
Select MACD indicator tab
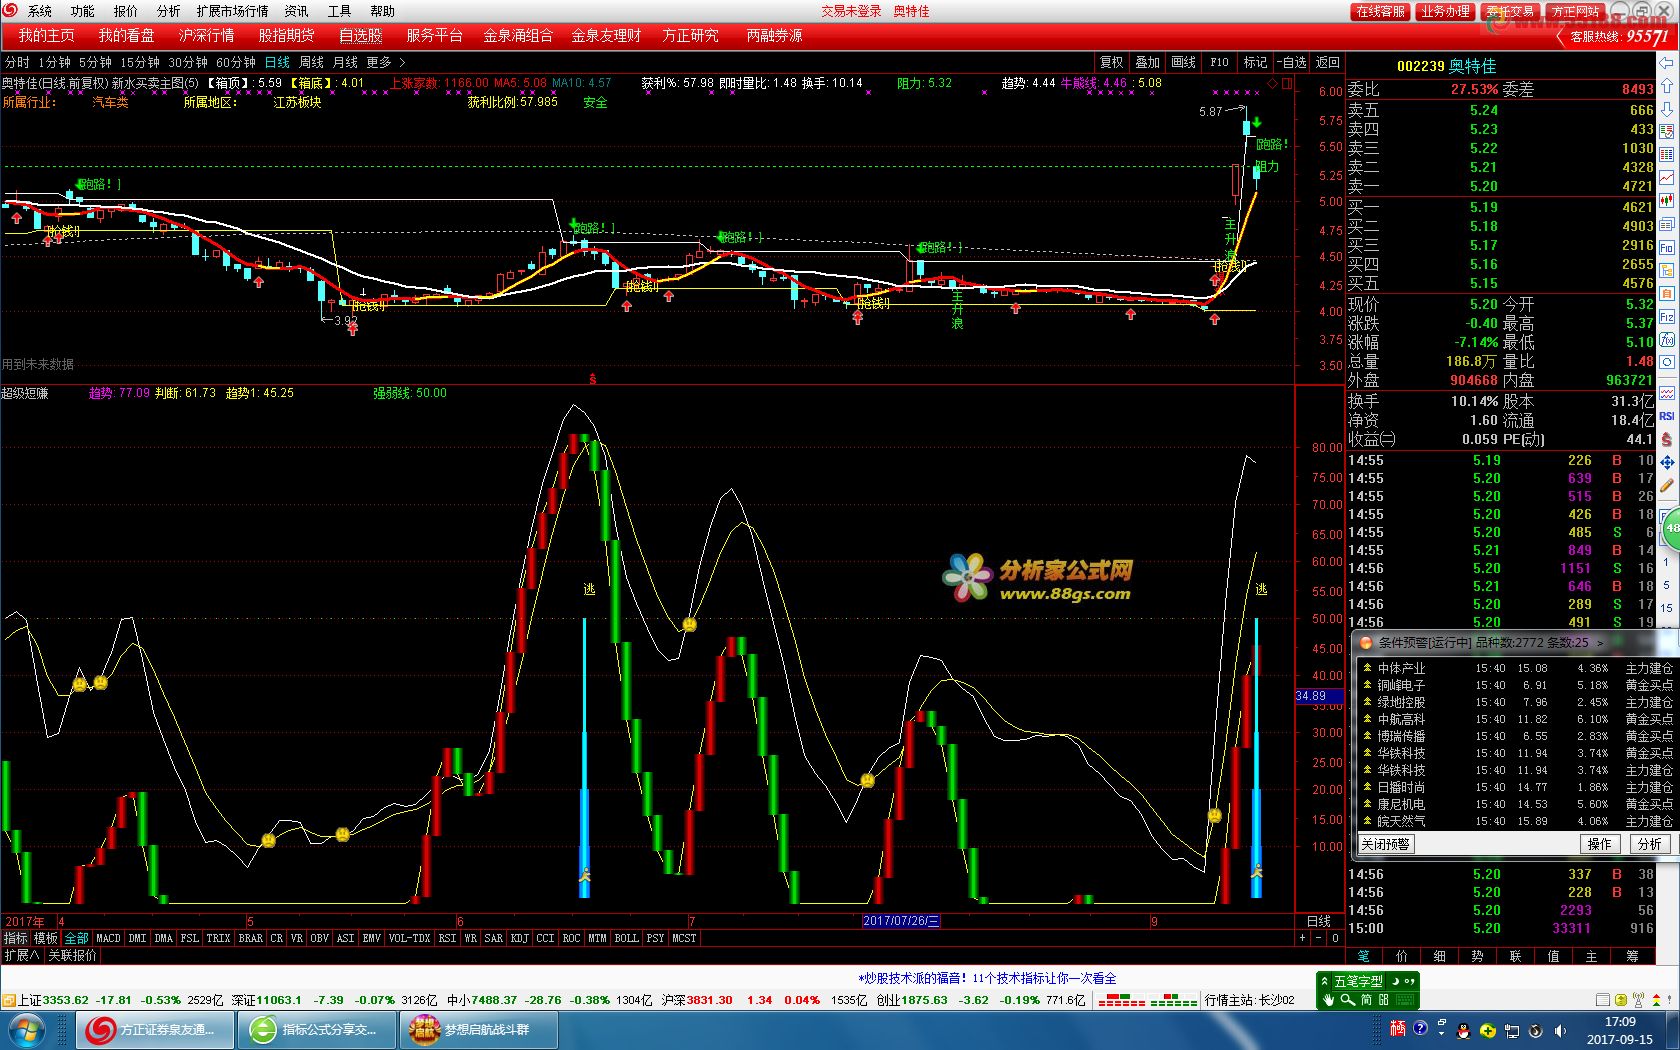pyautogui.click(x=108, y=938)
